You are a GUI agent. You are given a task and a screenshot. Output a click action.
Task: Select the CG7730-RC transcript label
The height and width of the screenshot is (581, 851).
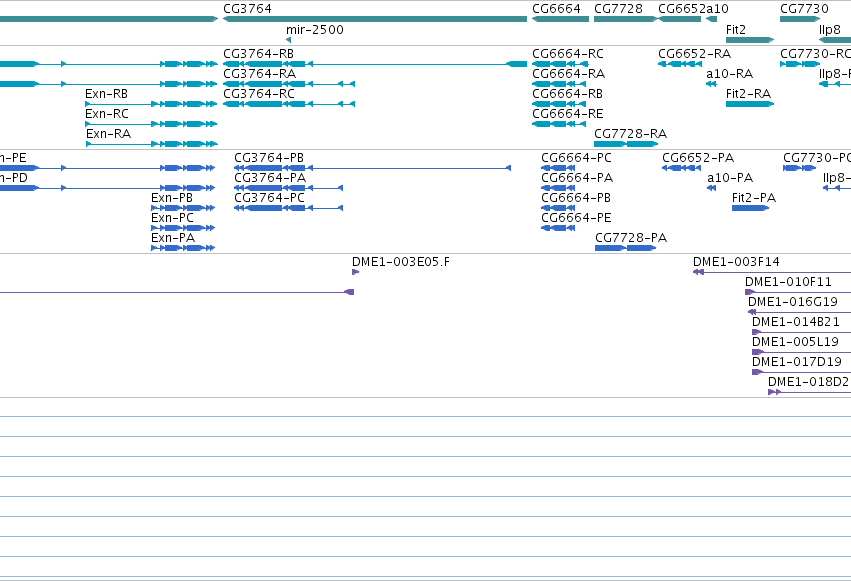[815, 54]
